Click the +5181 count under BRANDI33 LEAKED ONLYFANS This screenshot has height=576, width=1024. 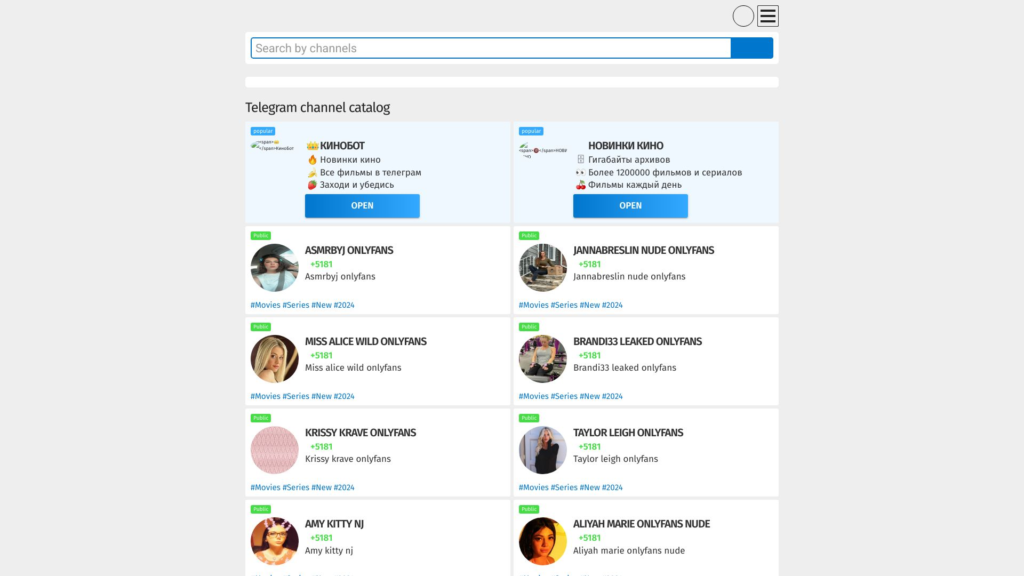pyautogui.click(x=590, y=356)
